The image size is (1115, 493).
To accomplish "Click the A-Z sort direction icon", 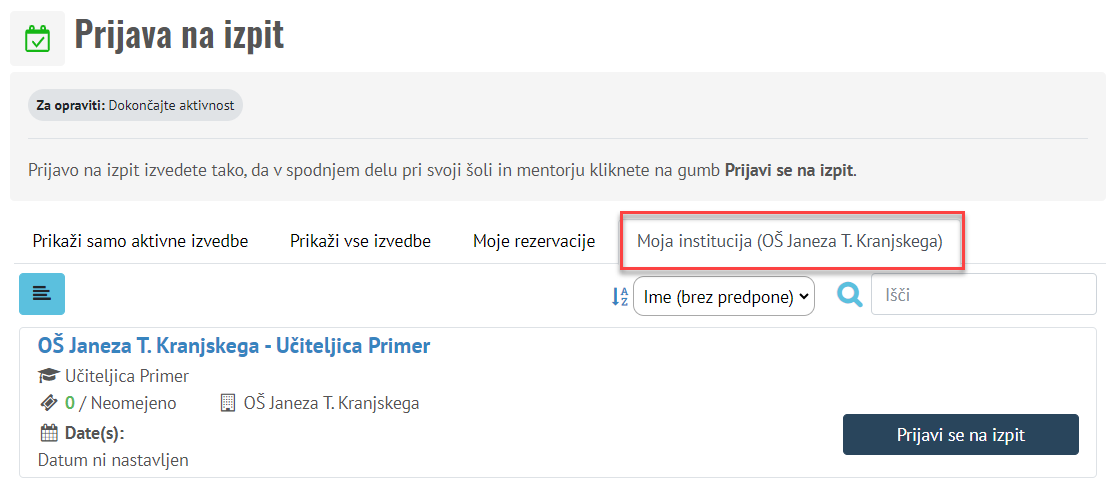I will (x=620, y=296).
